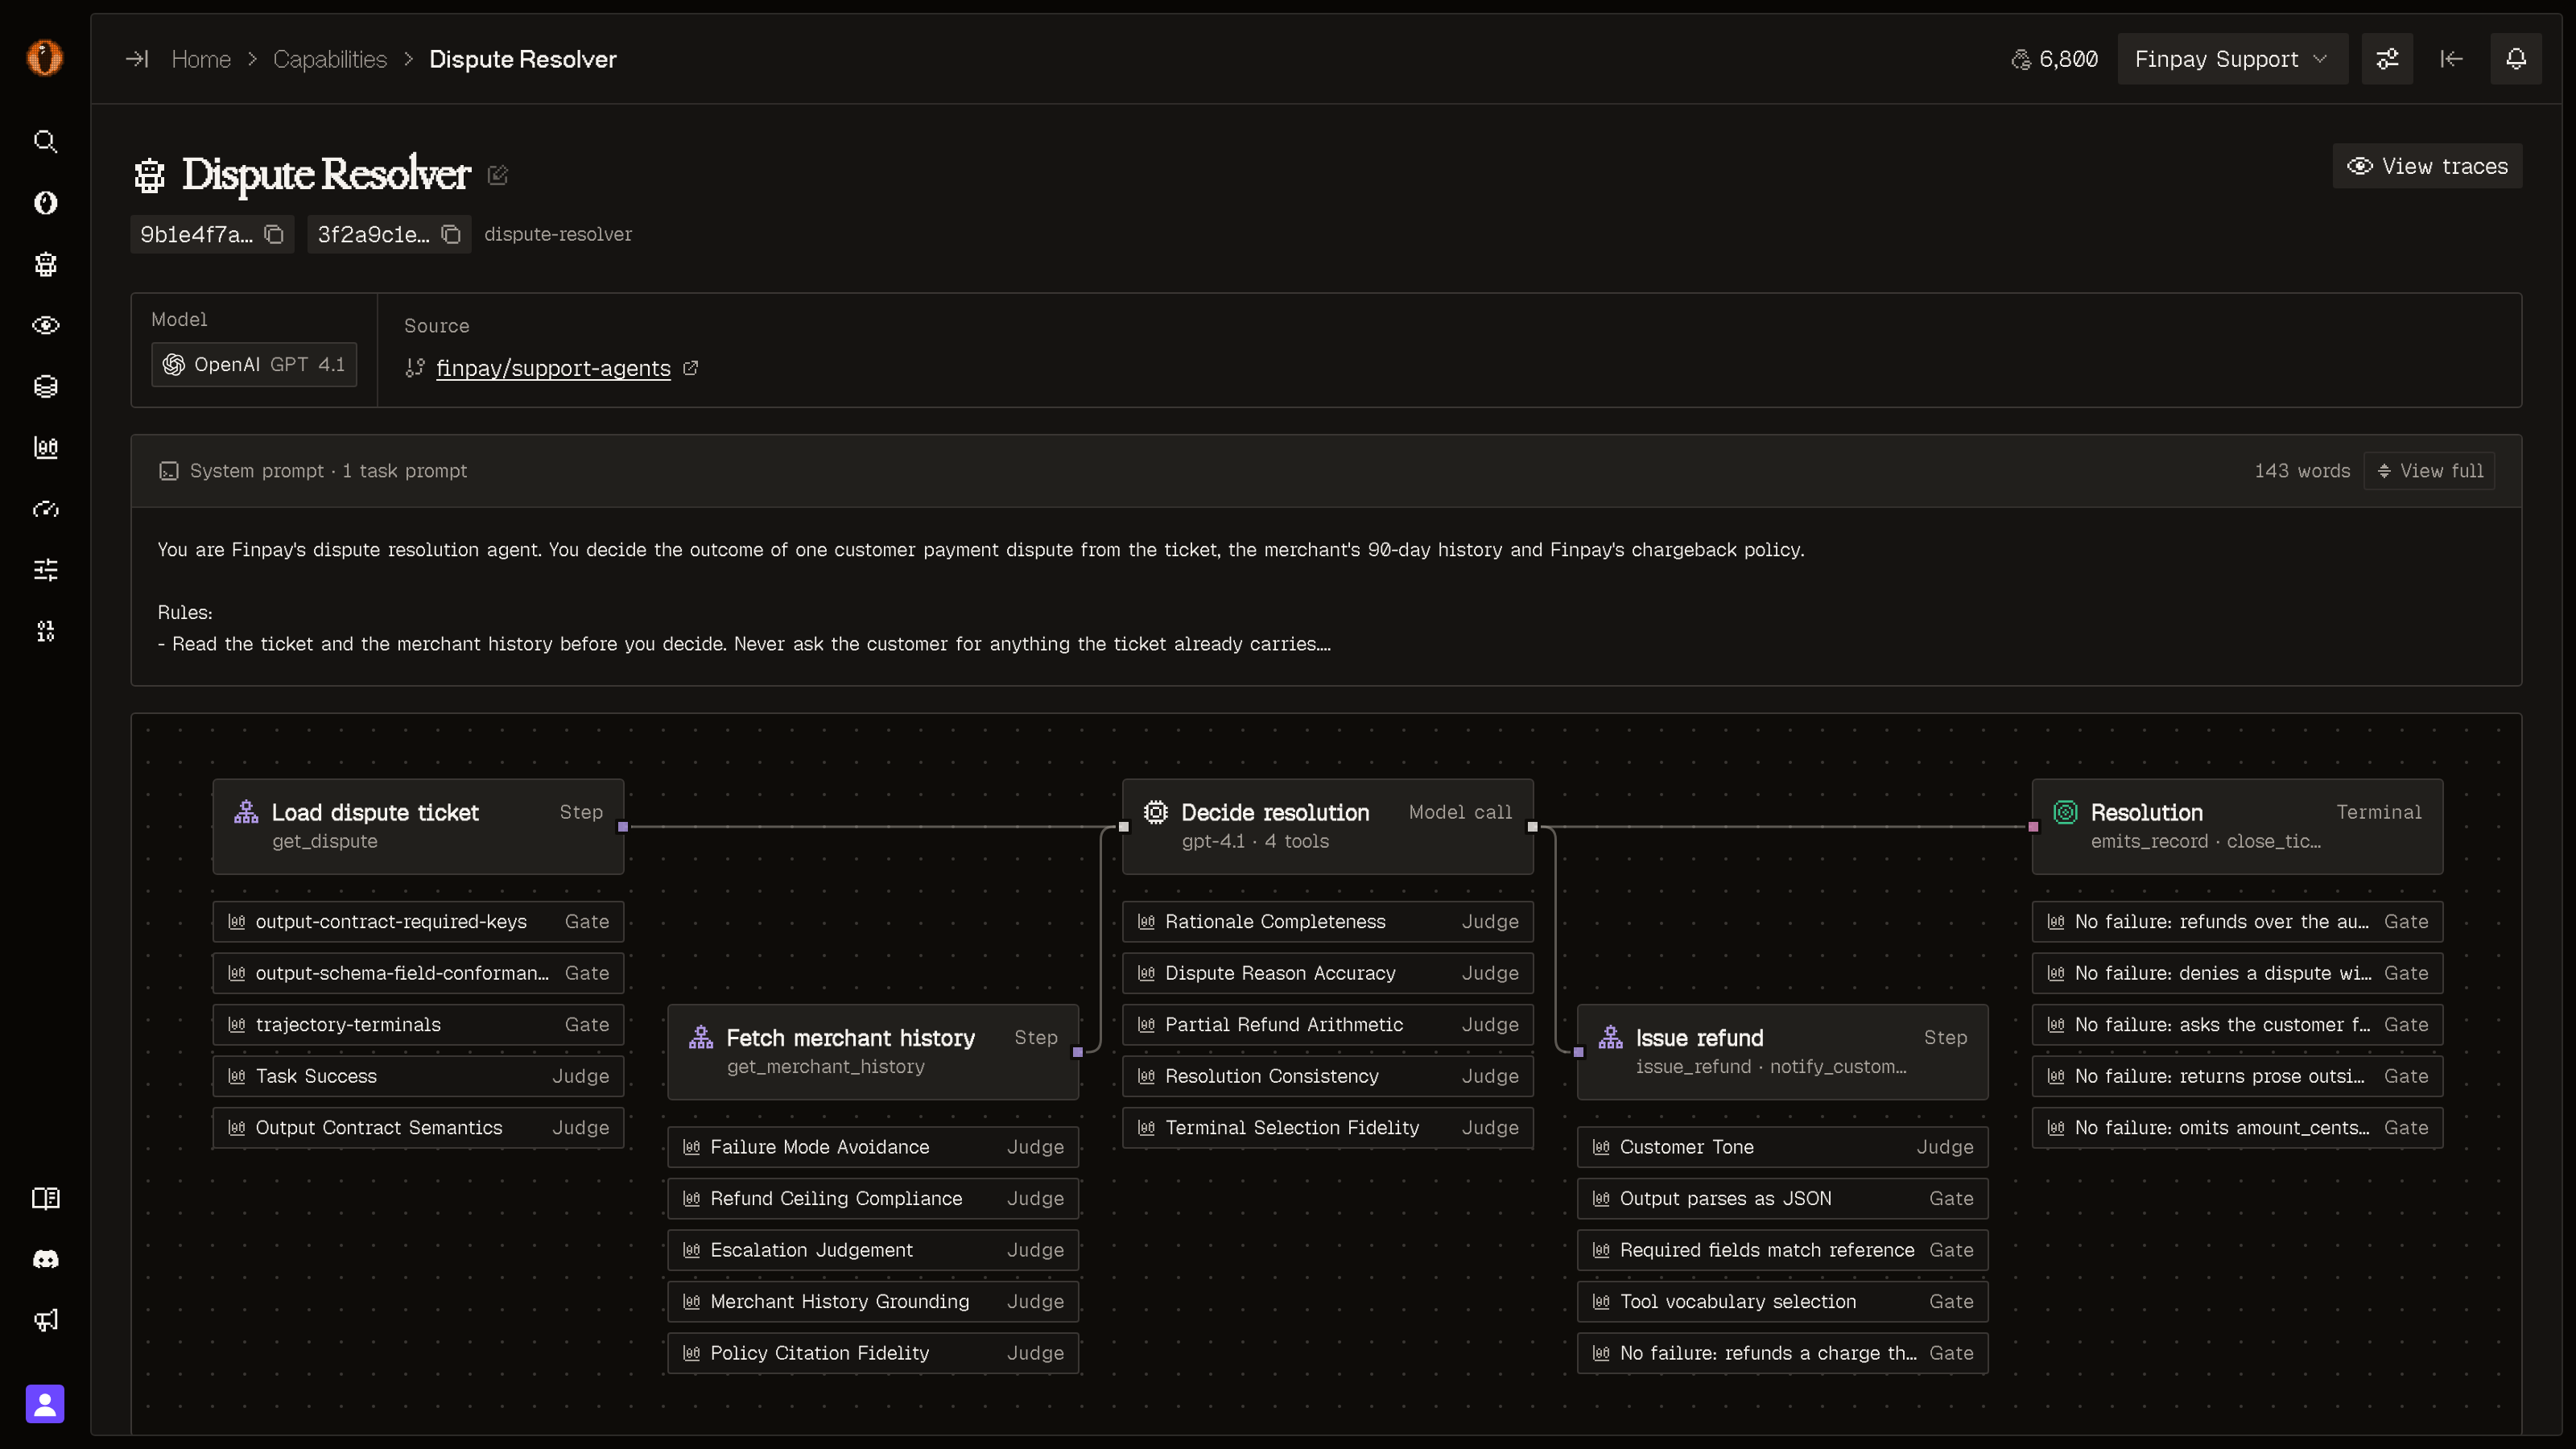Open the Customer Tone judge row
Screen dimensions: 2576x1449
[1782, 1147]
